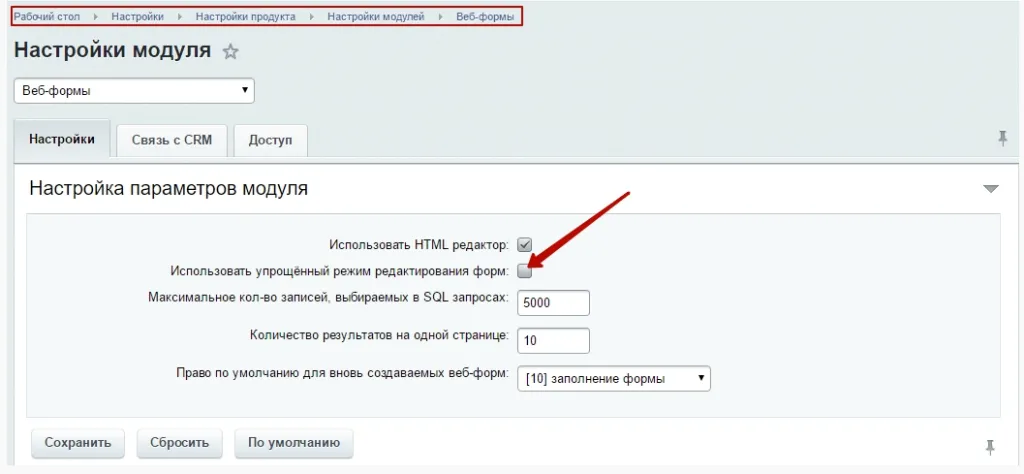Switch to the Связь с CRM tab
Image resolution: width=1024 pixels, height=474 pixels.
(171, 140)
